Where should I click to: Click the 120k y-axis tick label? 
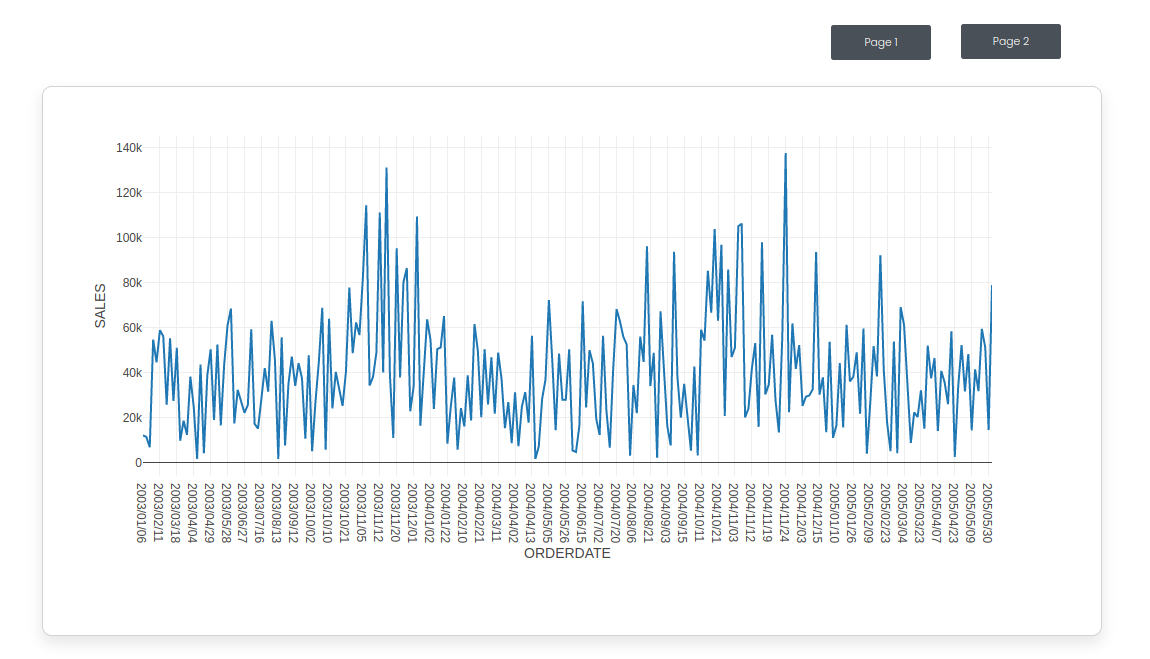pos(129,193)
